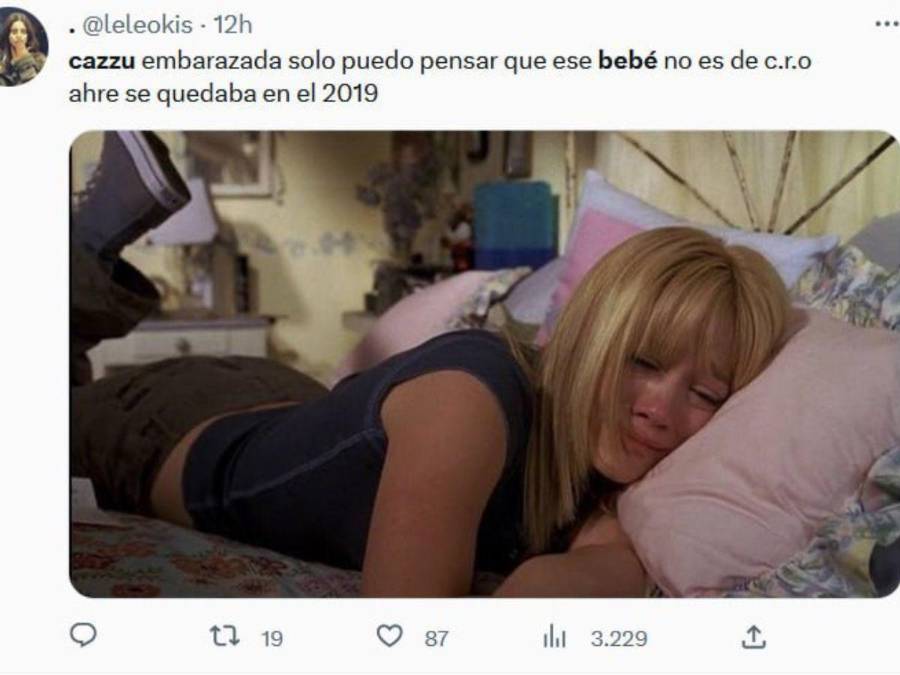Retweet this post using the arrows icon

(224, 637)
